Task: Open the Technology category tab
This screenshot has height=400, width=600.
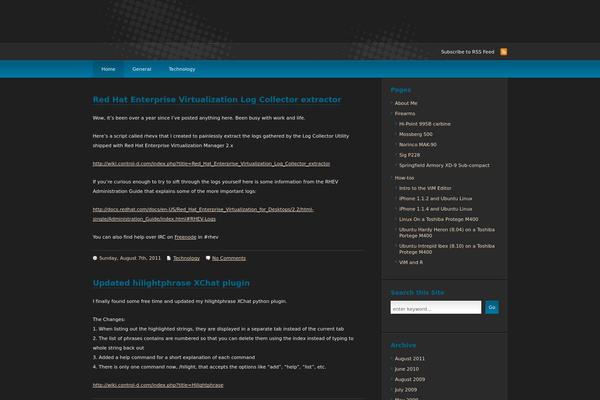Action: point(182,69)
